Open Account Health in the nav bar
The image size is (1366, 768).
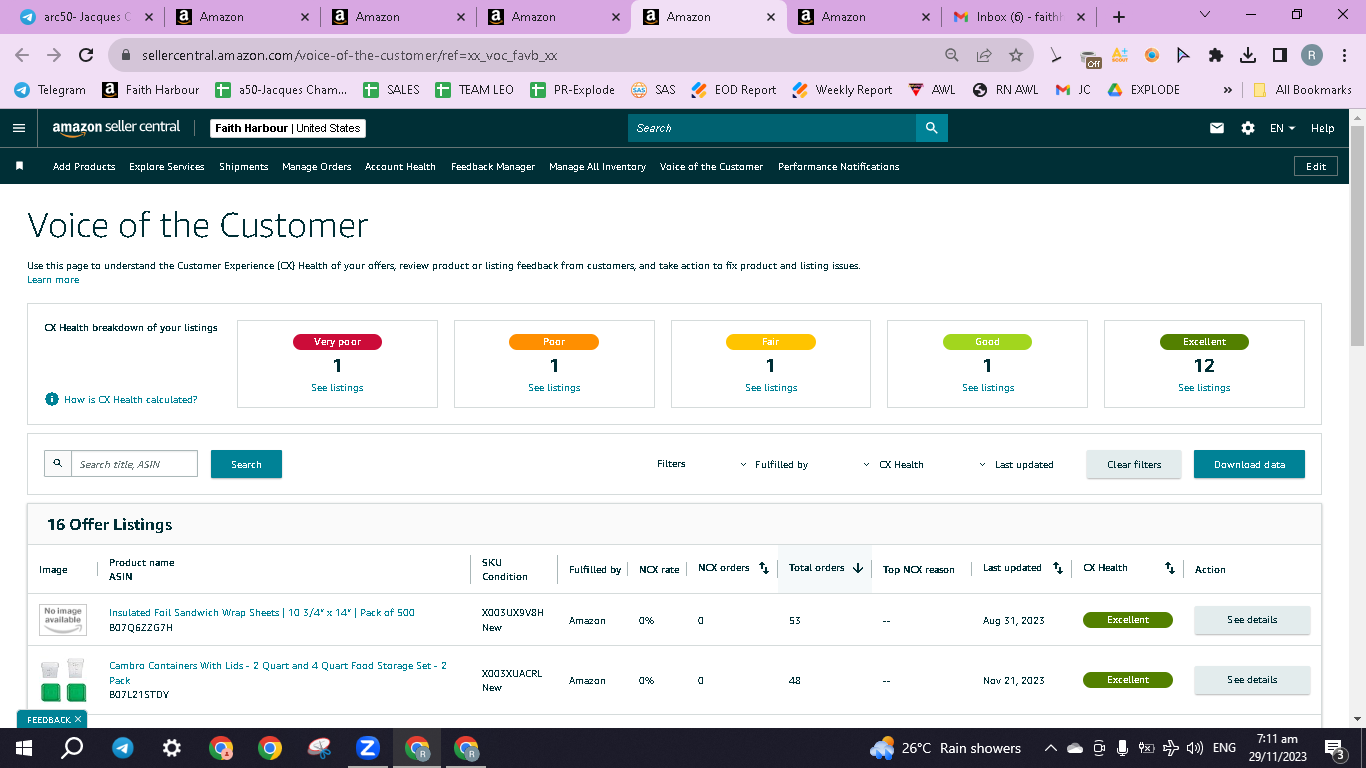point(400,166)
